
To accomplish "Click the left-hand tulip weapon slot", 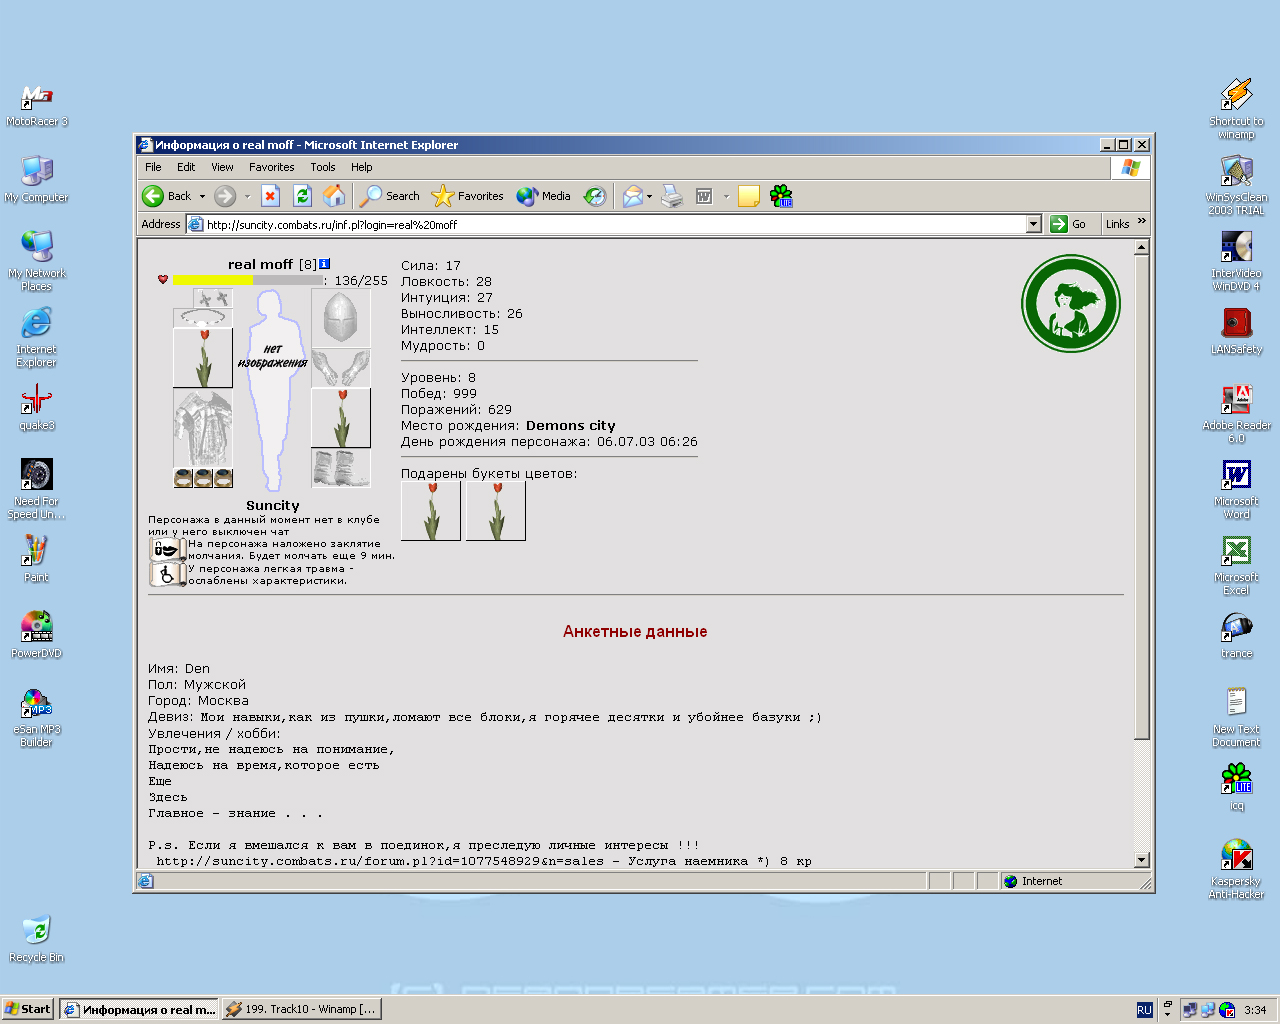I will click(203, 358).
